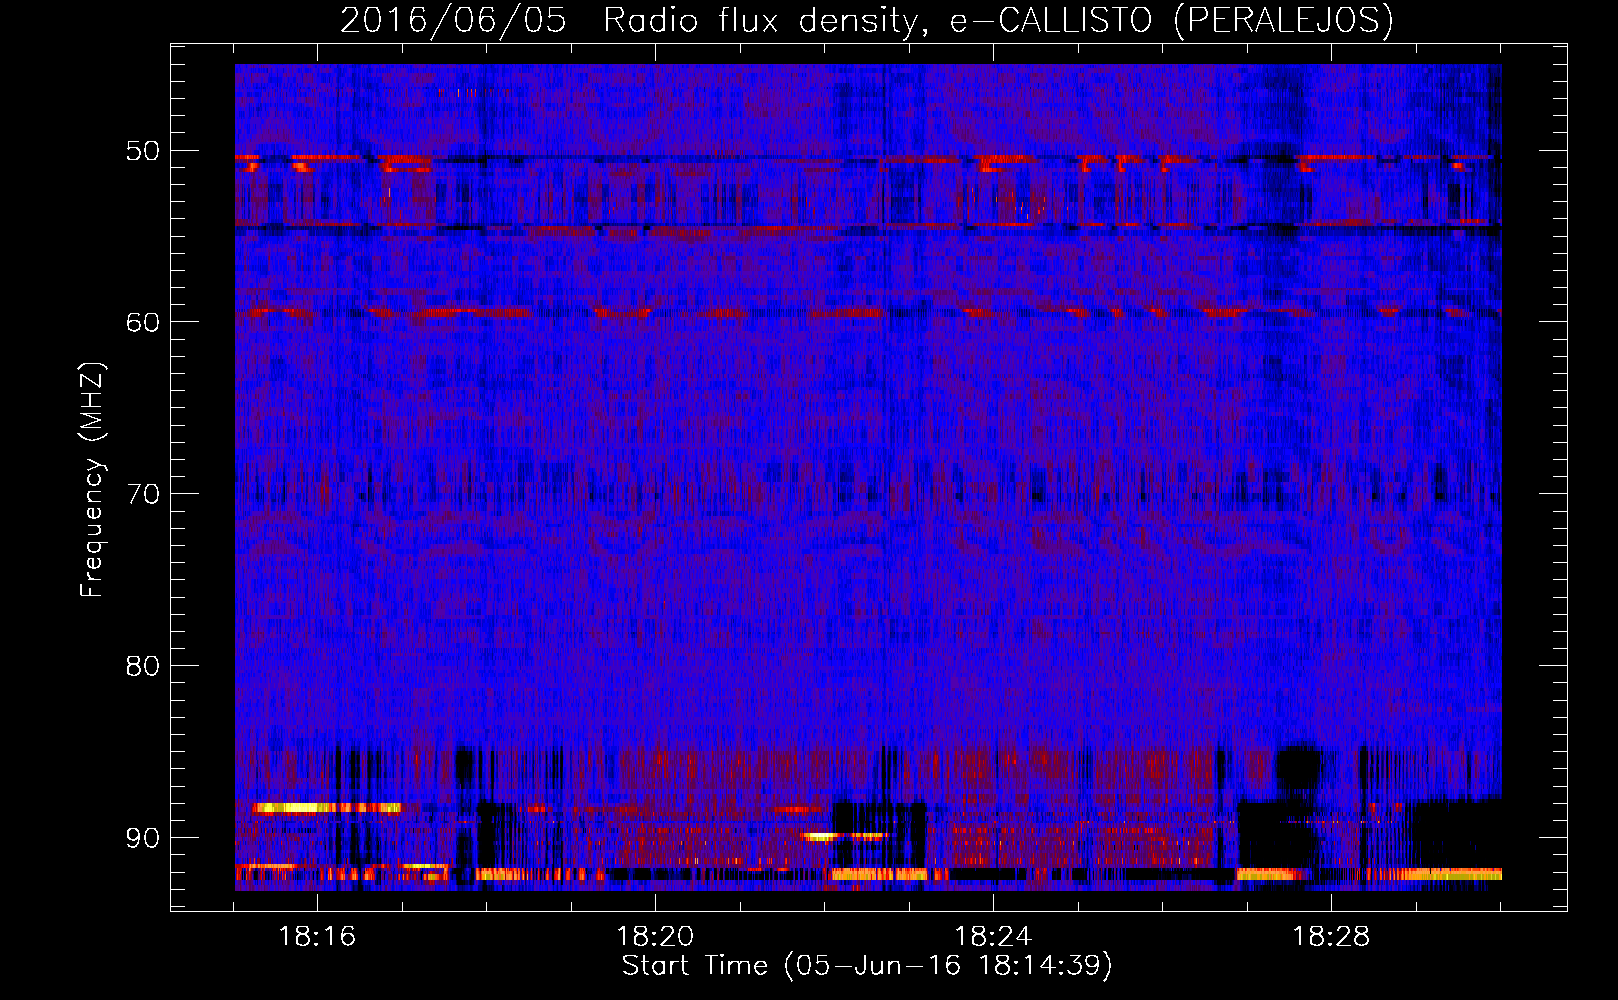1618x1000 pixels.
Task: Click the 'Frequency (MHZ)' axis label
Action: pos(91,480)
